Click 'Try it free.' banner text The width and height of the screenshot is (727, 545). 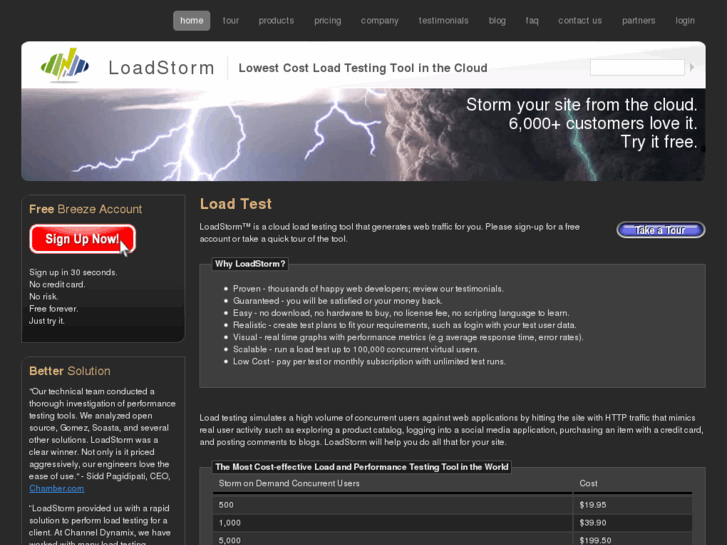(x=659, y=142)
